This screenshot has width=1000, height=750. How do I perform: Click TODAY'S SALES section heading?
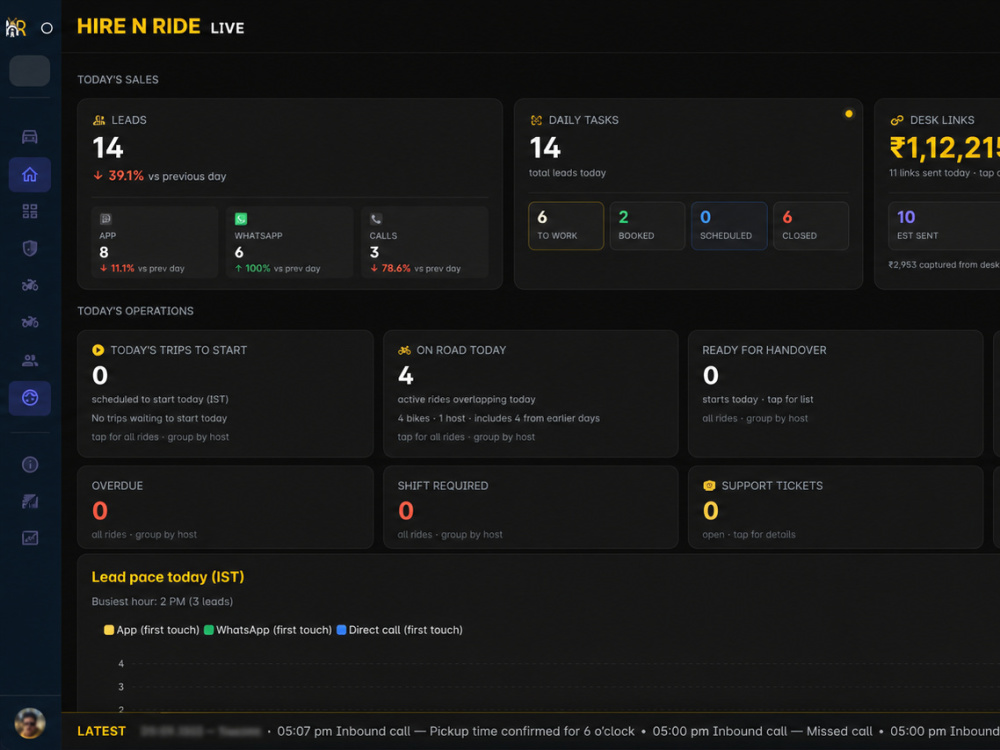point(118,80)
